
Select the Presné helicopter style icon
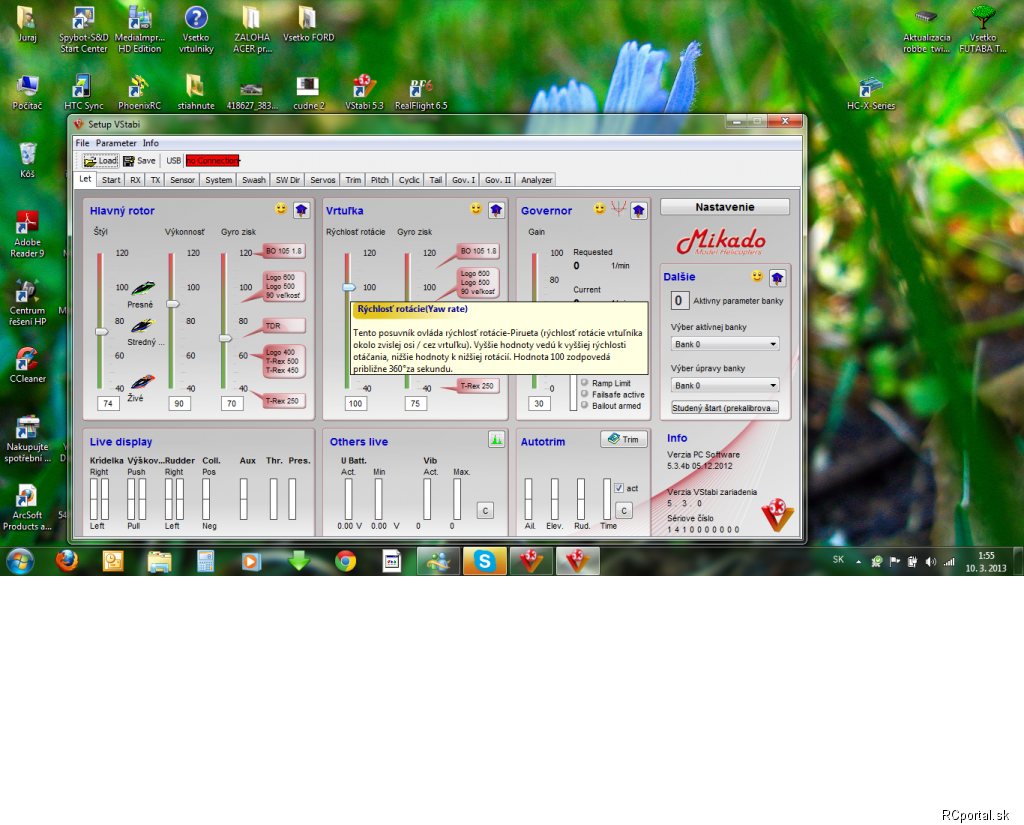(143, 288)
